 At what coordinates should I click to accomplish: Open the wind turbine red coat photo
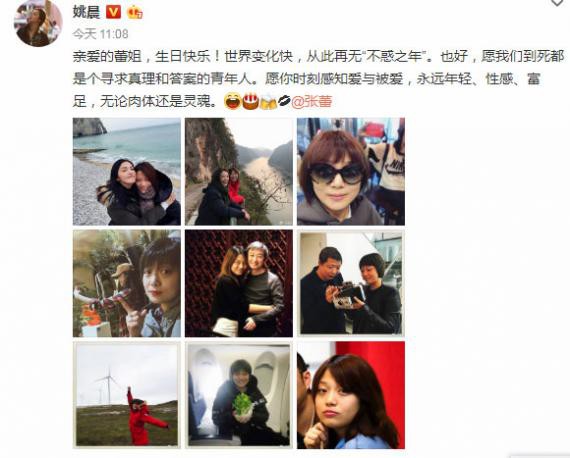point(127,395)
